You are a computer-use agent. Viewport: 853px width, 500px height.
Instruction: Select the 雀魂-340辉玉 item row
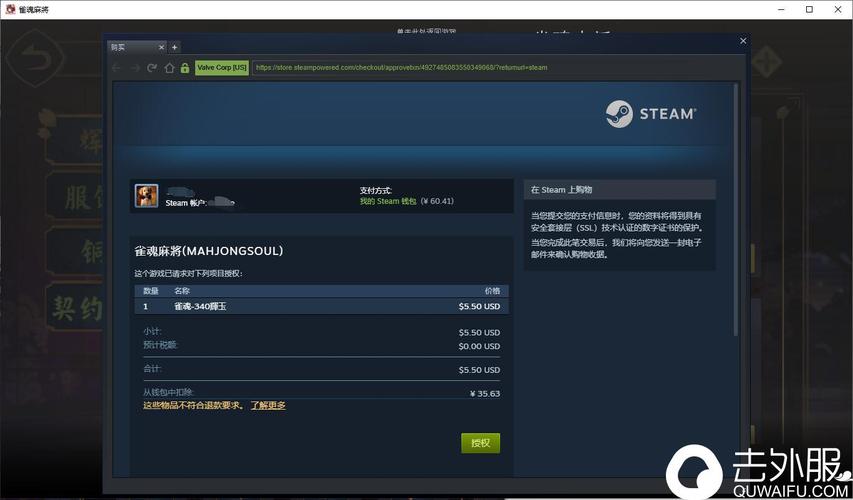pos(322,306)
